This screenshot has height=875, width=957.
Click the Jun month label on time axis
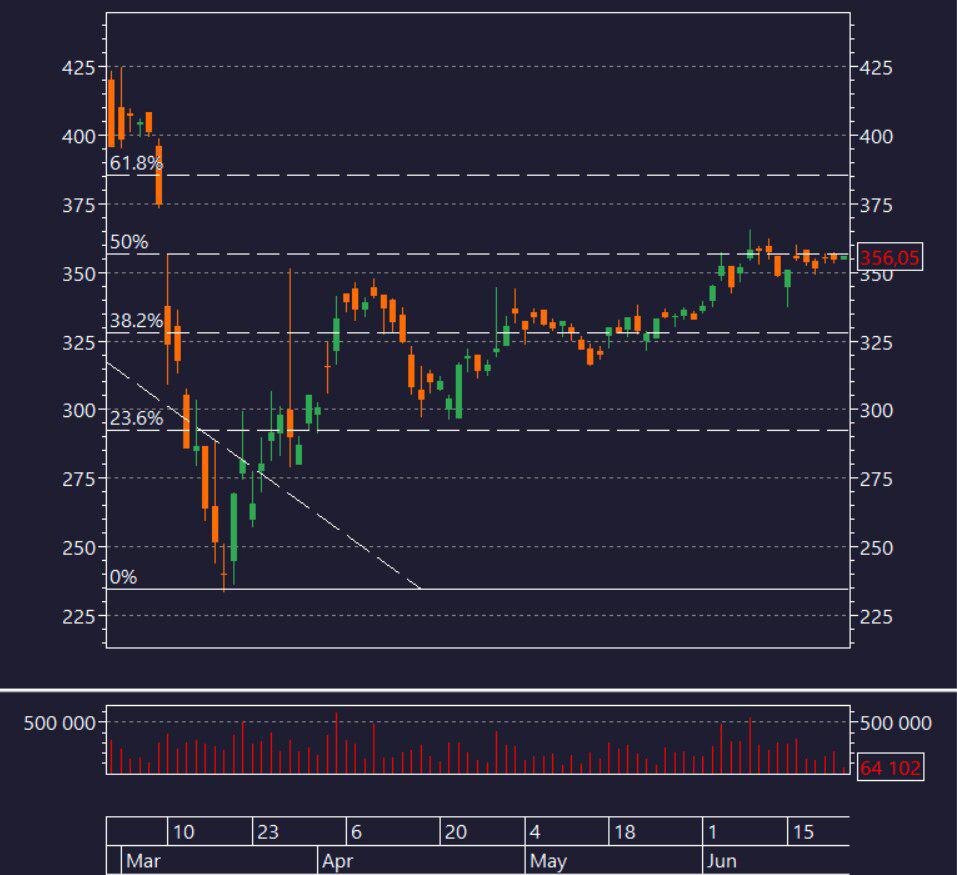[x=721, y=861]
